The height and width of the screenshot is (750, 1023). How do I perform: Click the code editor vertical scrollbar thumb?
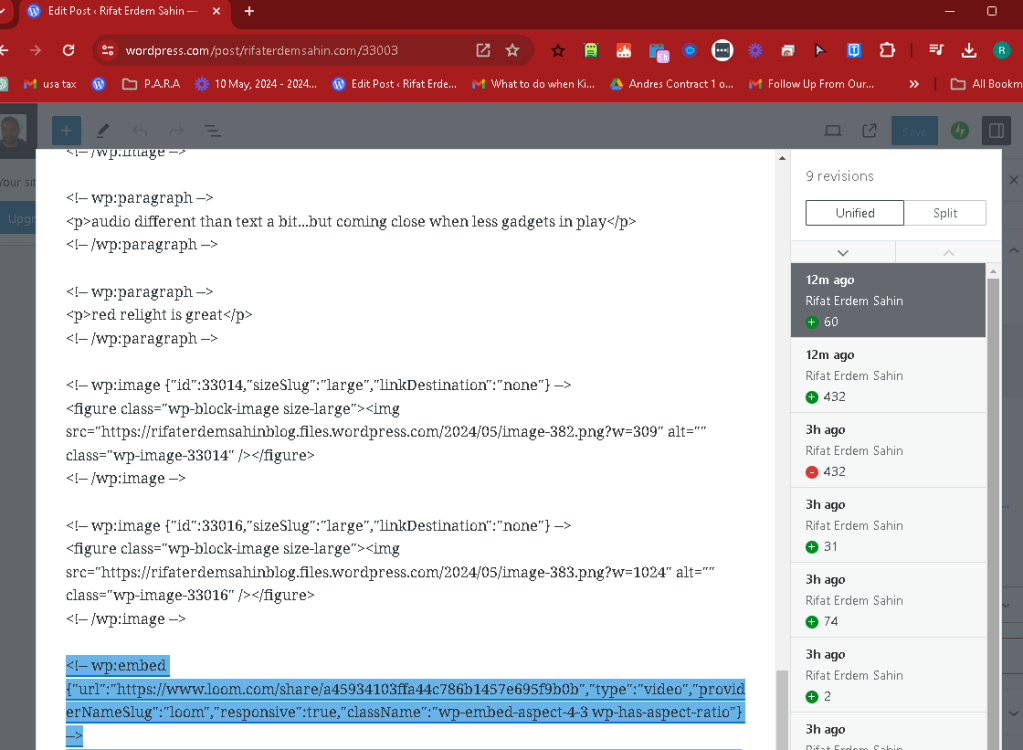pyautogui.click(x=782, y=710)
